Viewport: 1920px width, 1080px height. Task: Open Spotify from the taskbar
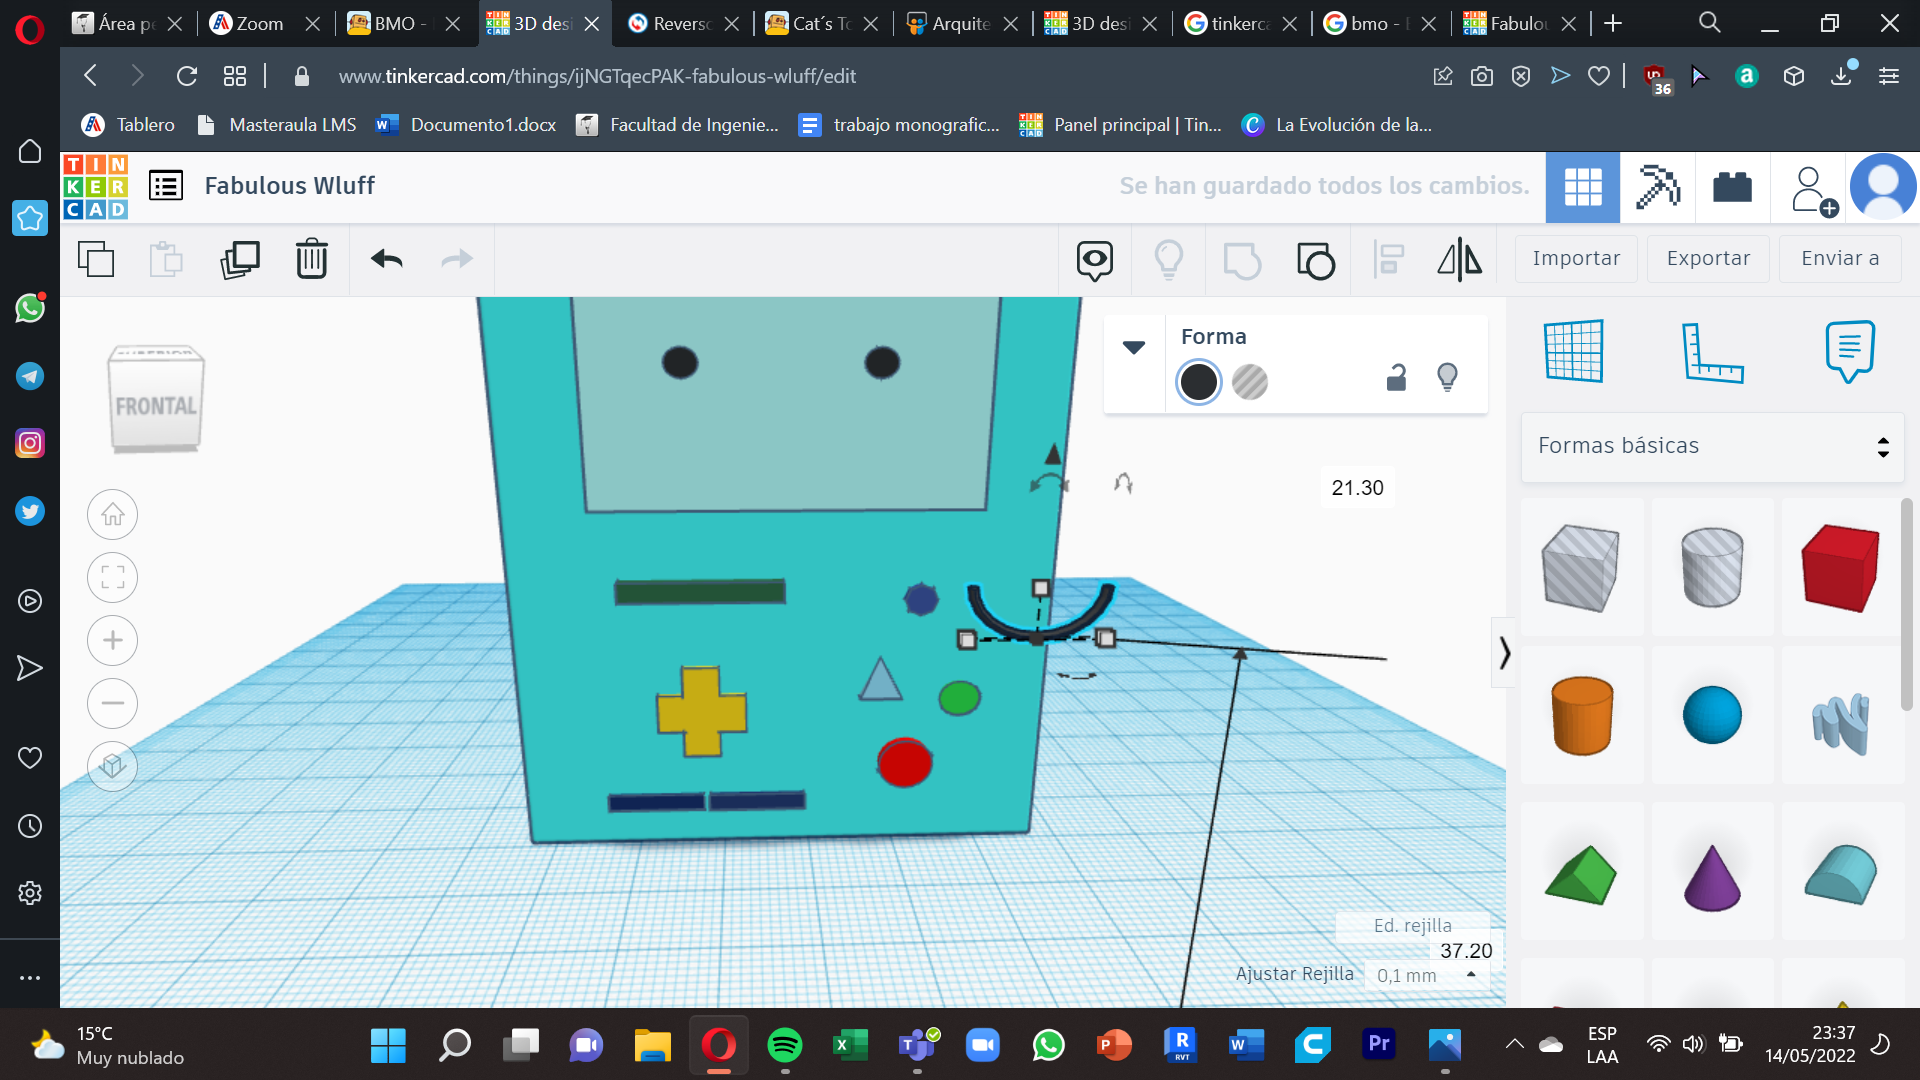[785, 1045]
